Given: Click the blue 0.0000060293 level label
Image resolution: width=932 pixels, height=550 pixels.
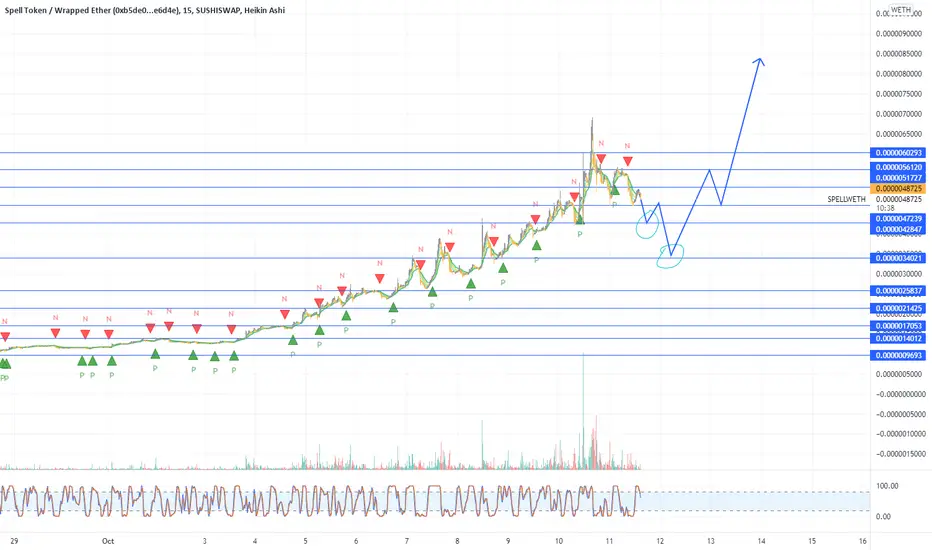Looking at the screenshot, I should pyautogui.click(x=898, y=153).
